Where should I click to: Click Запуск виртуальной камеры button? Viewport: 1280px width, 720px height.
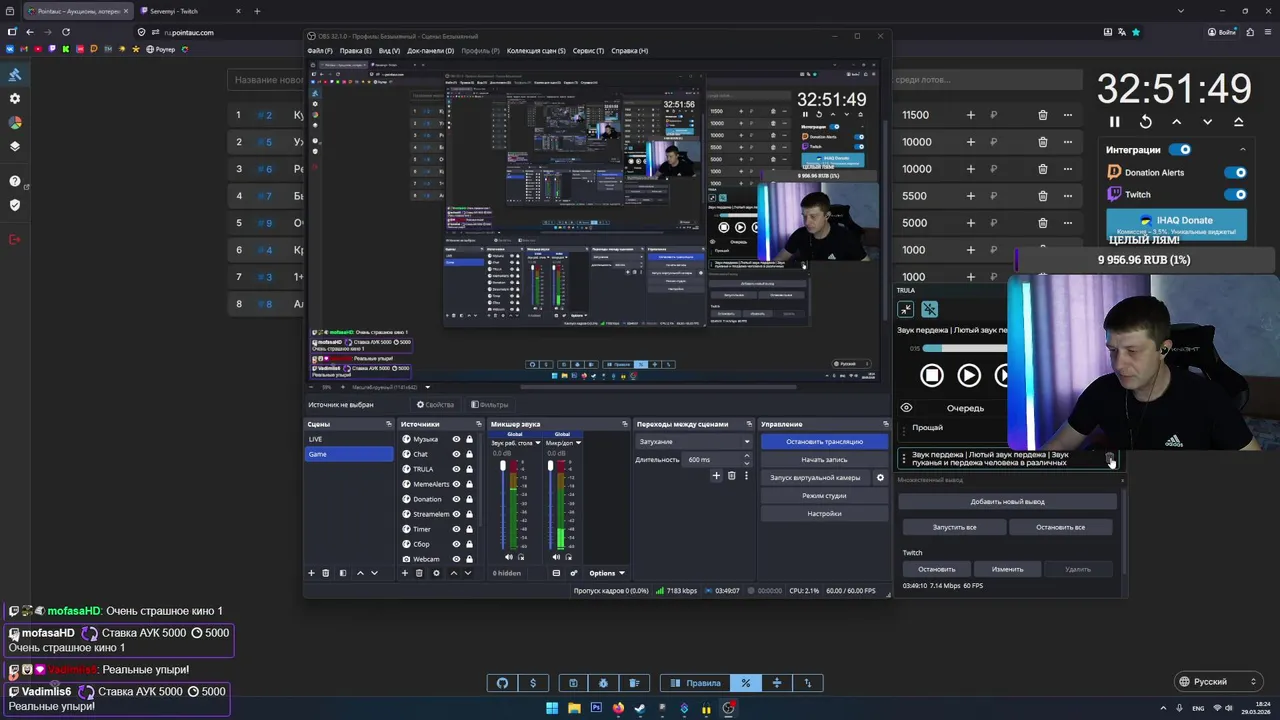[815, 478]
